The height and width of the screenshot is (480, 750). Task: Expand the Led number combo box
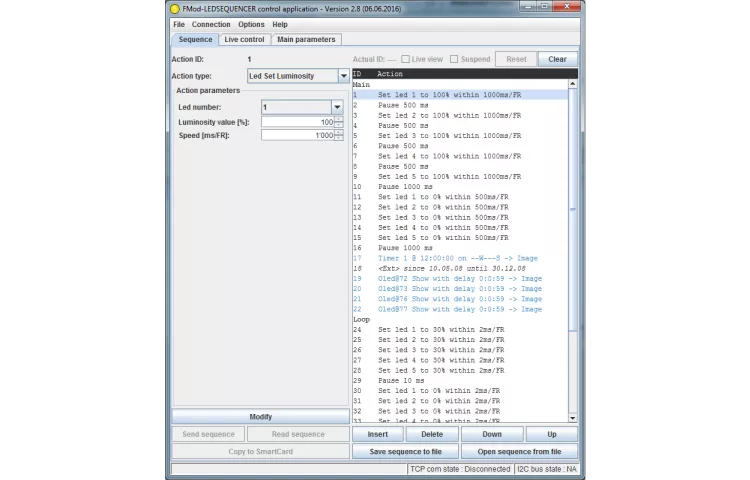(x=337, y=107)
